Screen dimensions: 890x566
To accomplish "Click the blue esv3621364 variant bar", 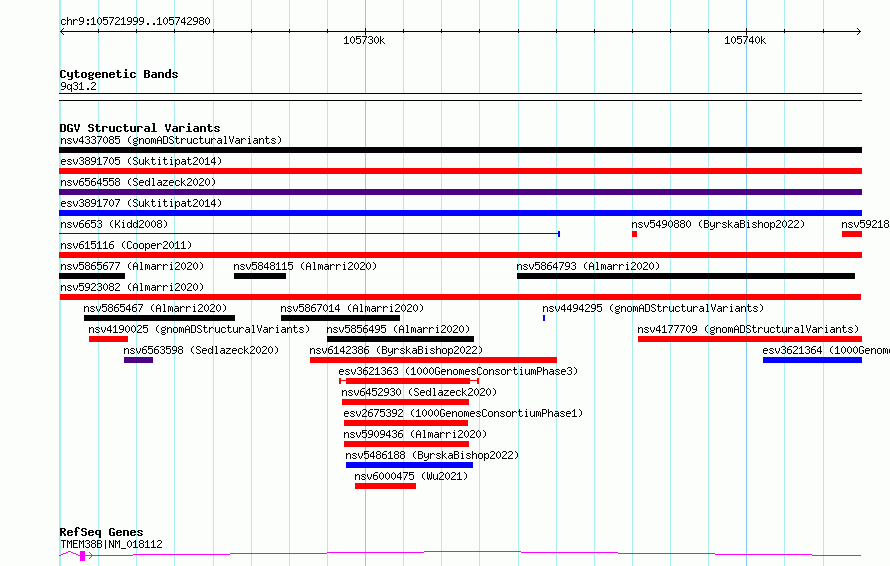I will click(x=812, y=360).
